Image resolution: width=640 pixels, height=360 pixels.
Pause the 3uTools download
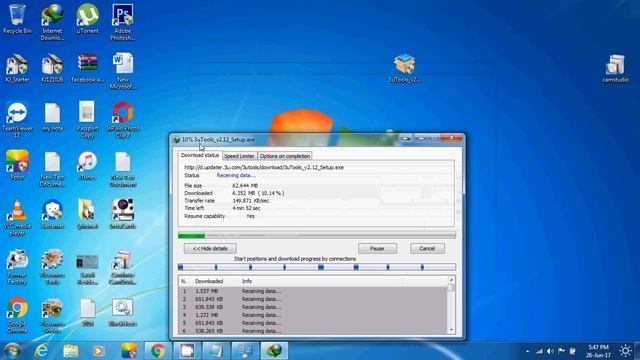tap(377, 249)
